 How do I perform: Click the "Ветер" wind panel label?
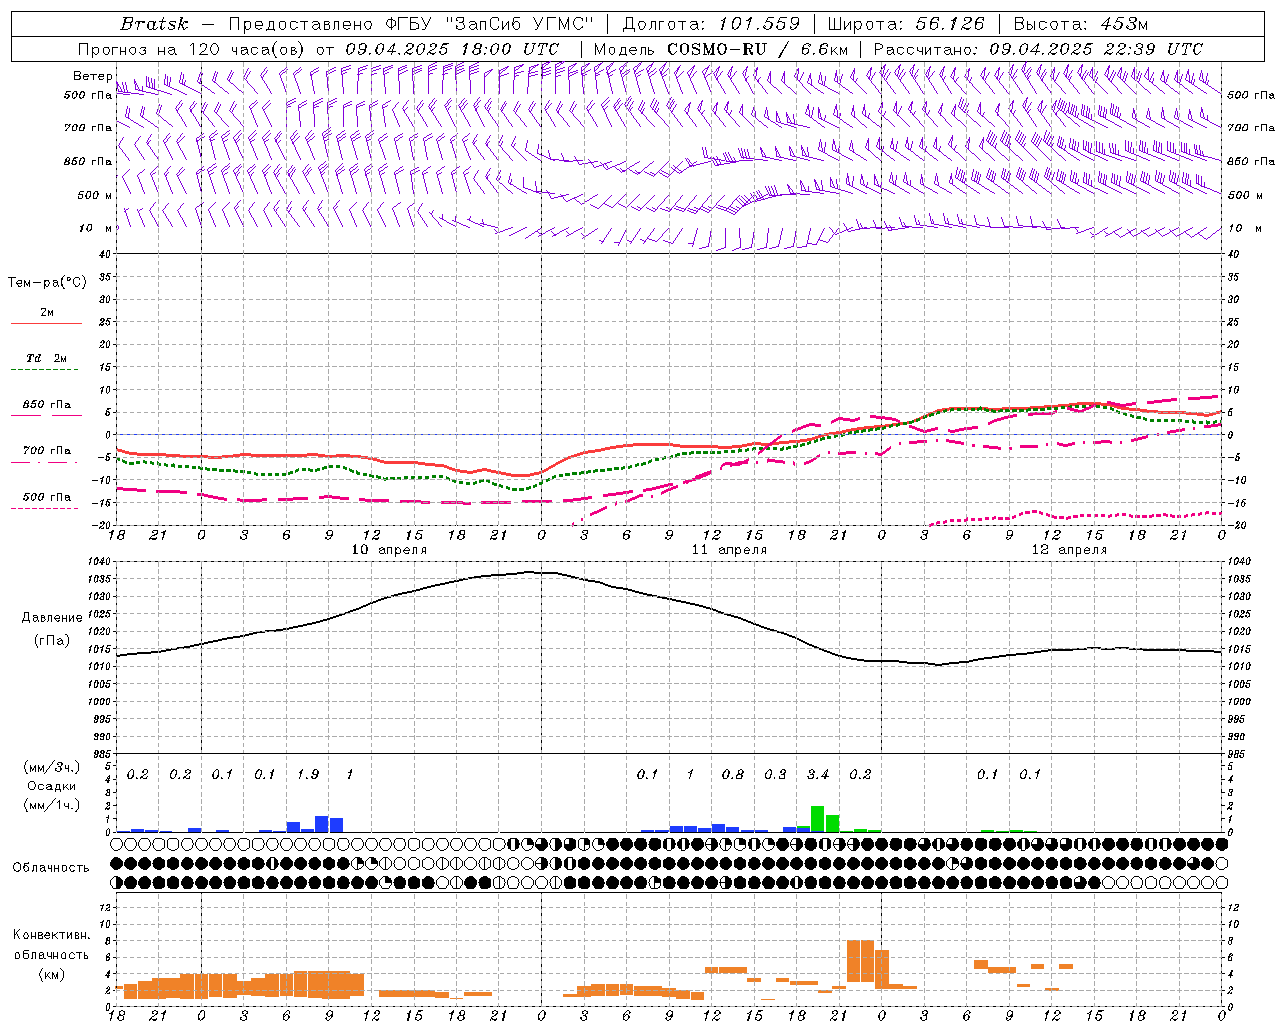click(x=92, y=76)
